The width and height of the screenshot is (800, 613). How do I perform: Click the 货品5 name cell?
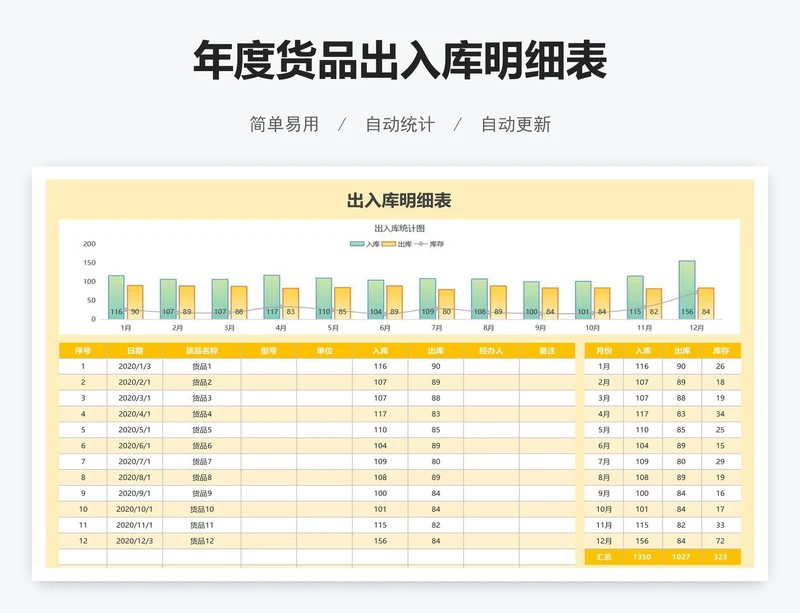tap(201, 430)
